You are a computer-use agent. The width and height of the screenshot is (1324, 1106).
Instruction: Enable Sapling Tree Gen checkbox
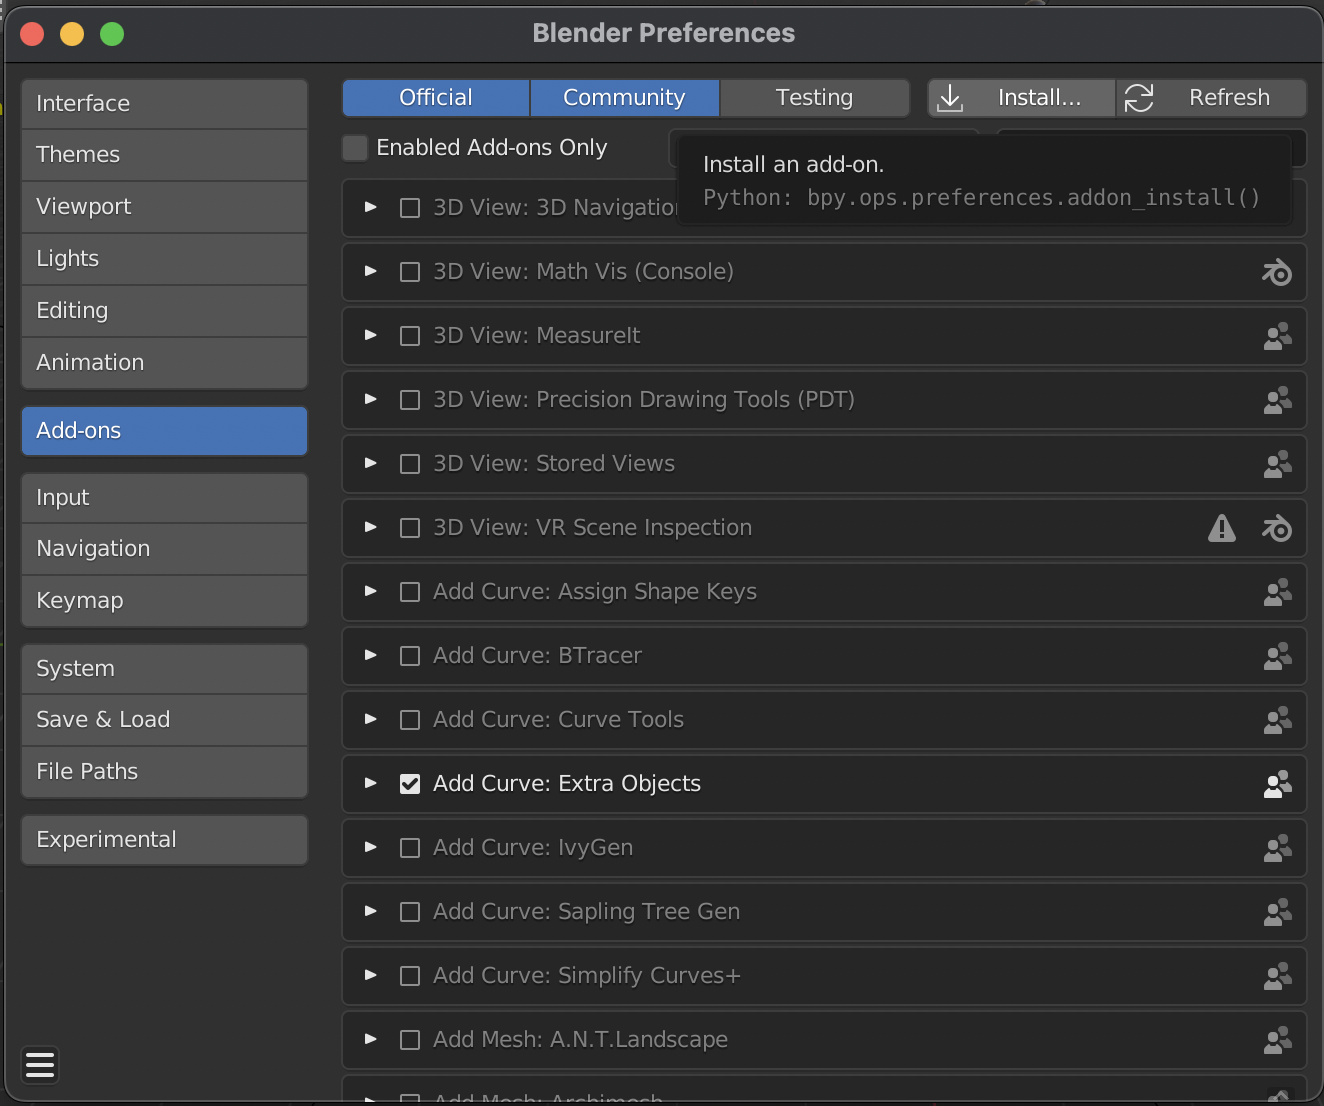410,912
